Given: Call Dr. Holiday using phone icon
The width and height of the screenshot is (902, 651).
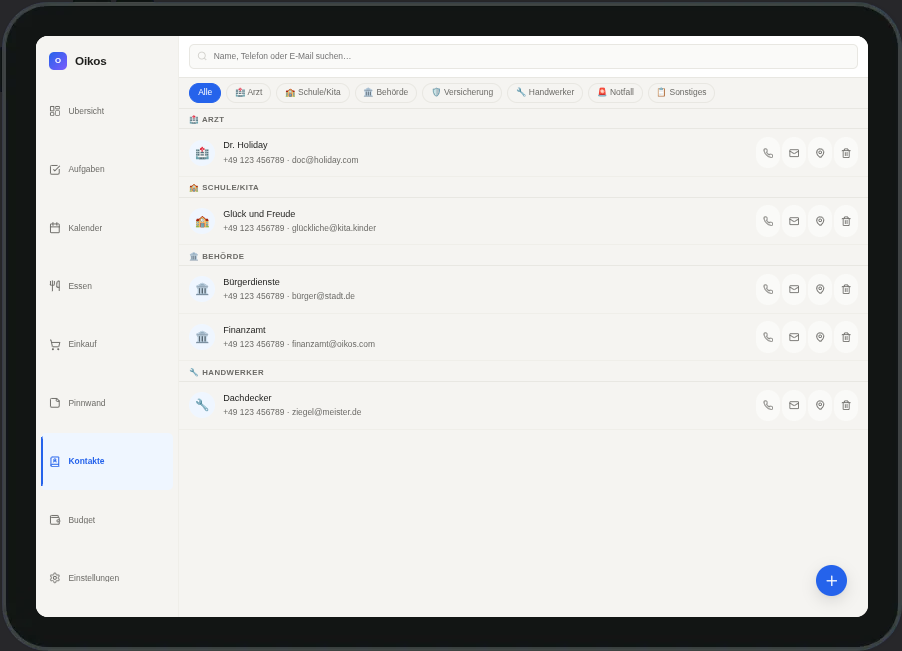Looking at the screenshot, I should coord(767,153).
